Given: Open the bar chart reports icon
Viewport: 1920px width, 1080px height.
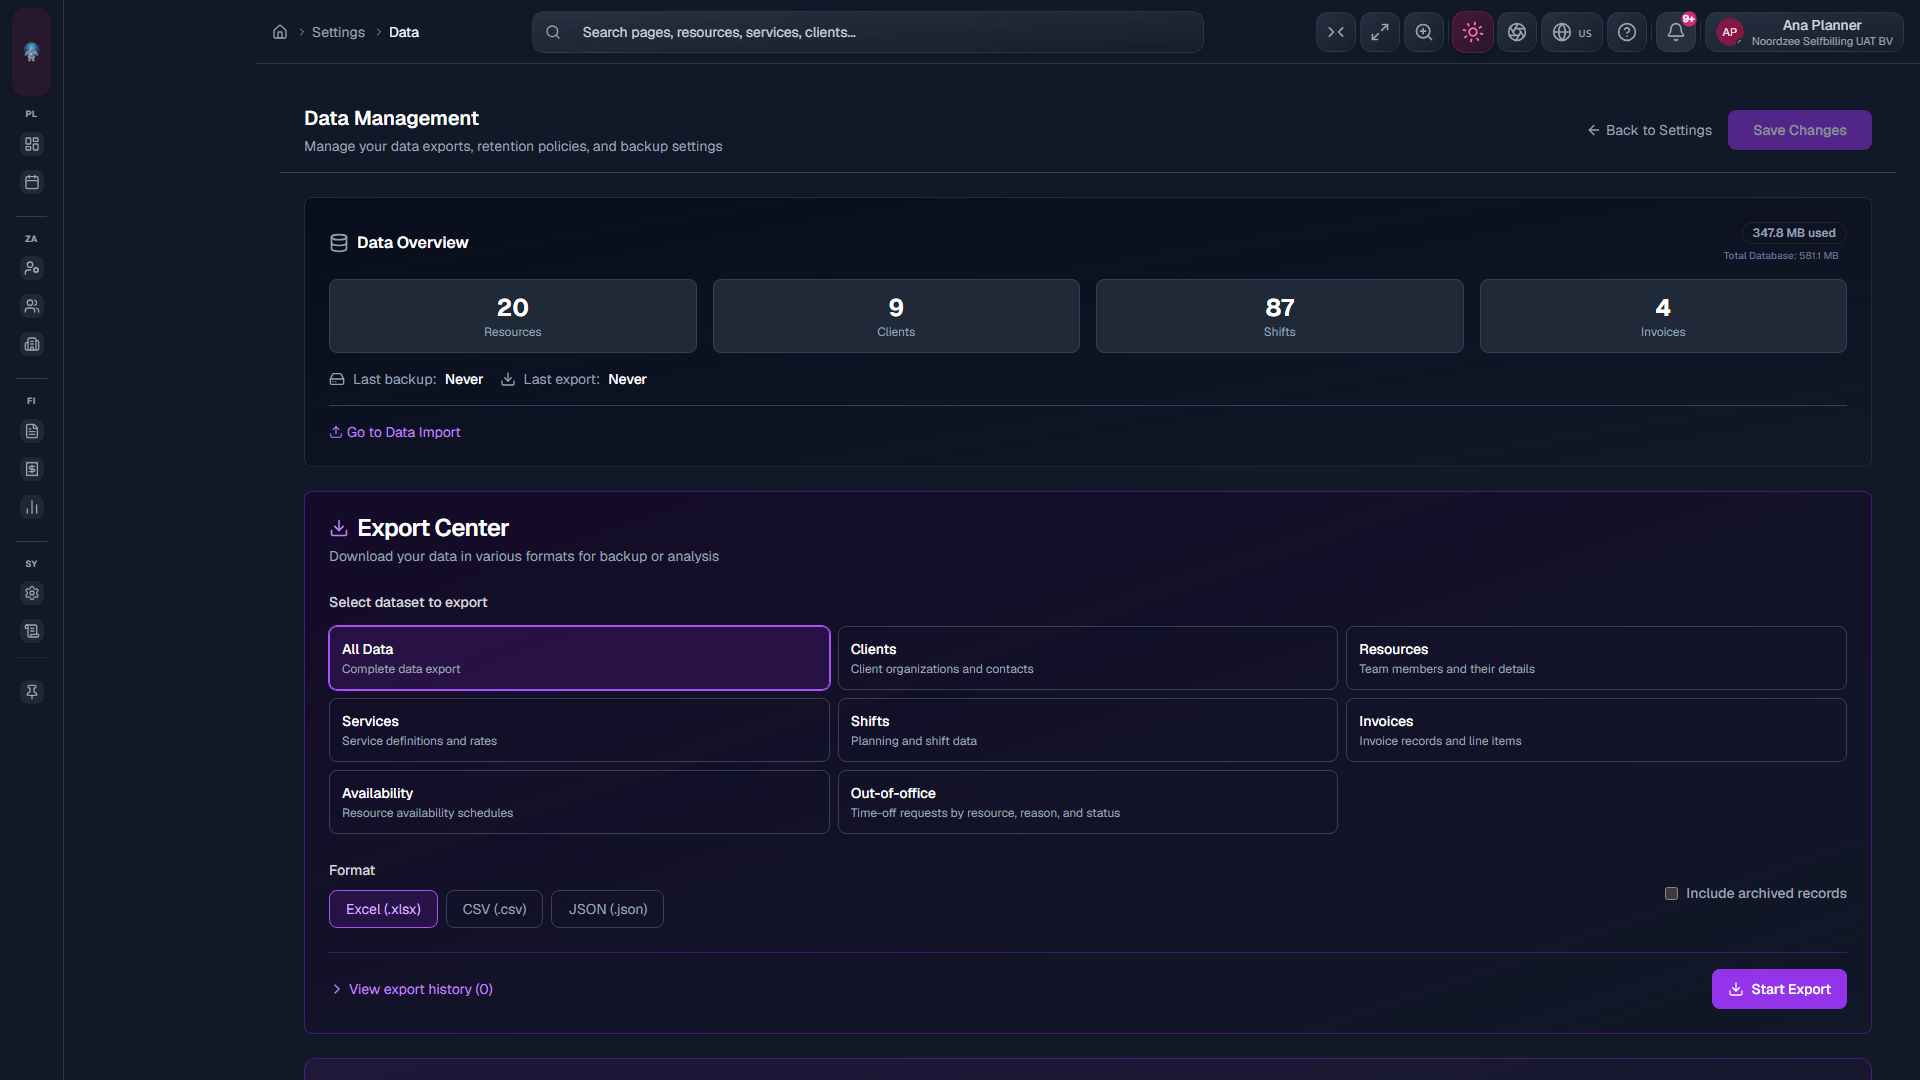Looking at the screenshot, I should [32, 507].
